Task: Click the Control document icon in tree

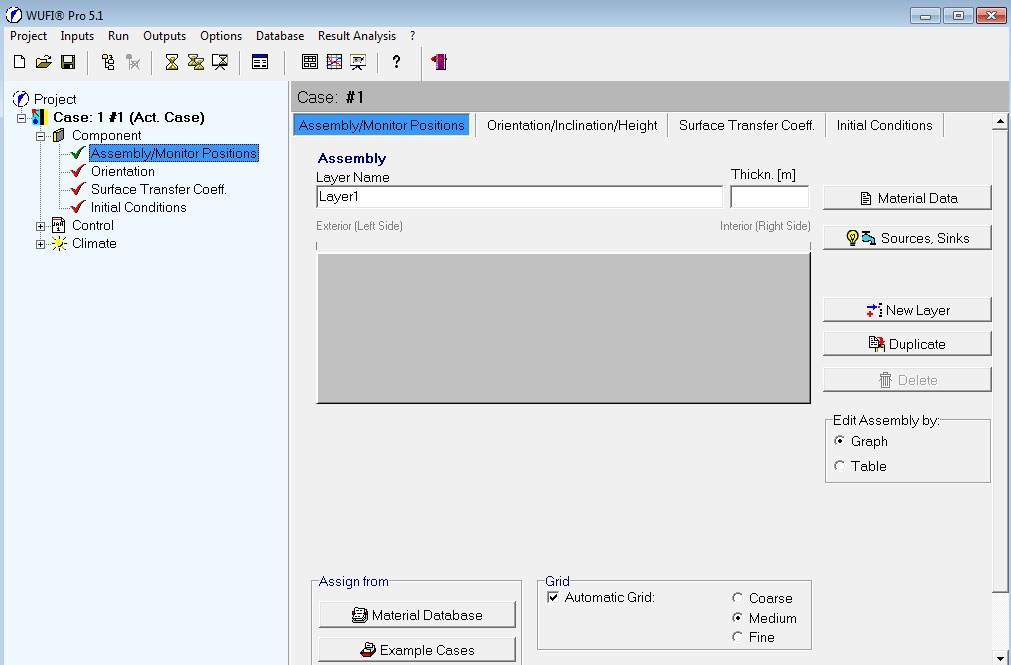Action: pos(58,225)
